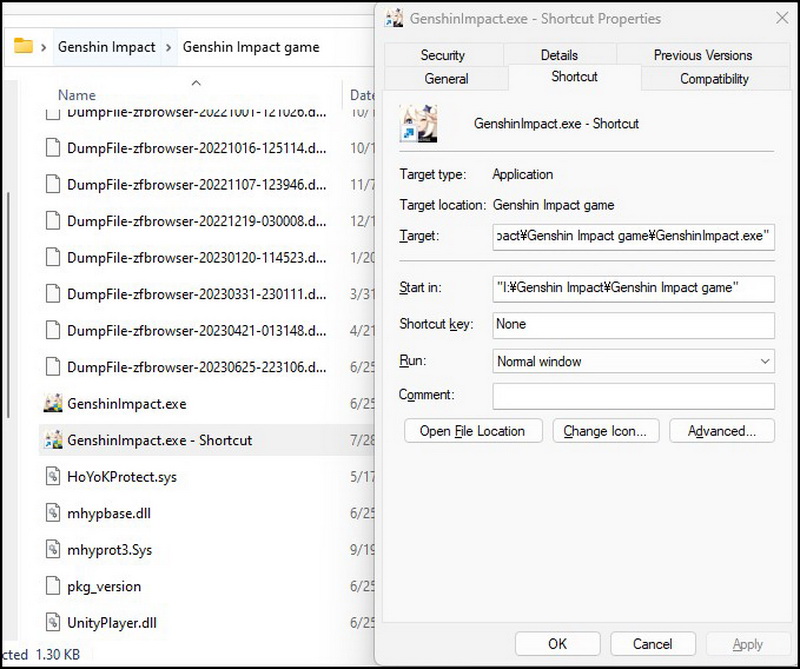The width and height of the screenshot is (800, 669).
Task: Switch to the Security tab
Action: click(442, 55)
